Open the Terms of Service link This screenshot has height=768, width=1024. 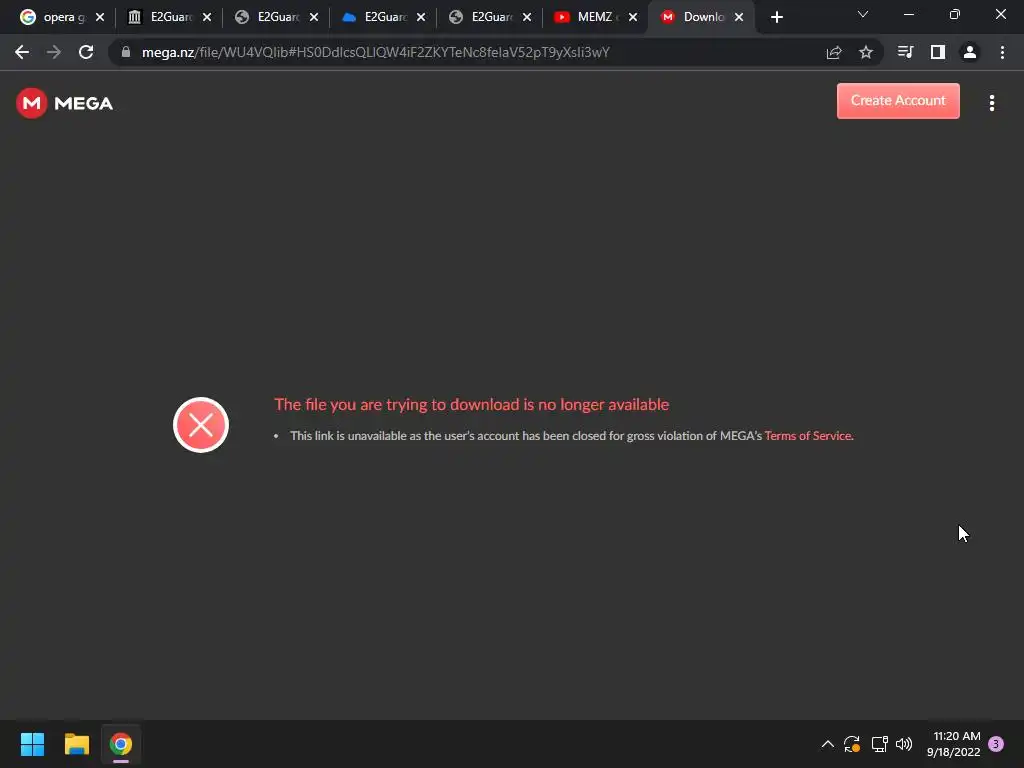[x=808, y=436]
